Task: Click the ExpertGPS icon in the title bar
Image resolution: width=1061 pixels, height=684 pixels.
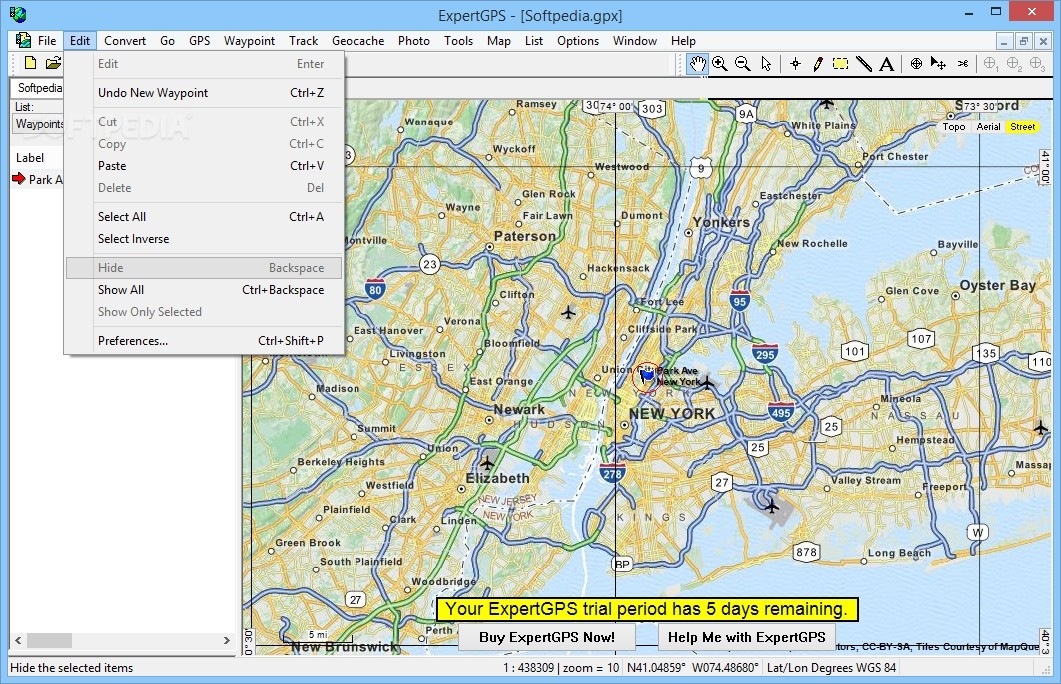Action: [18, 13]
